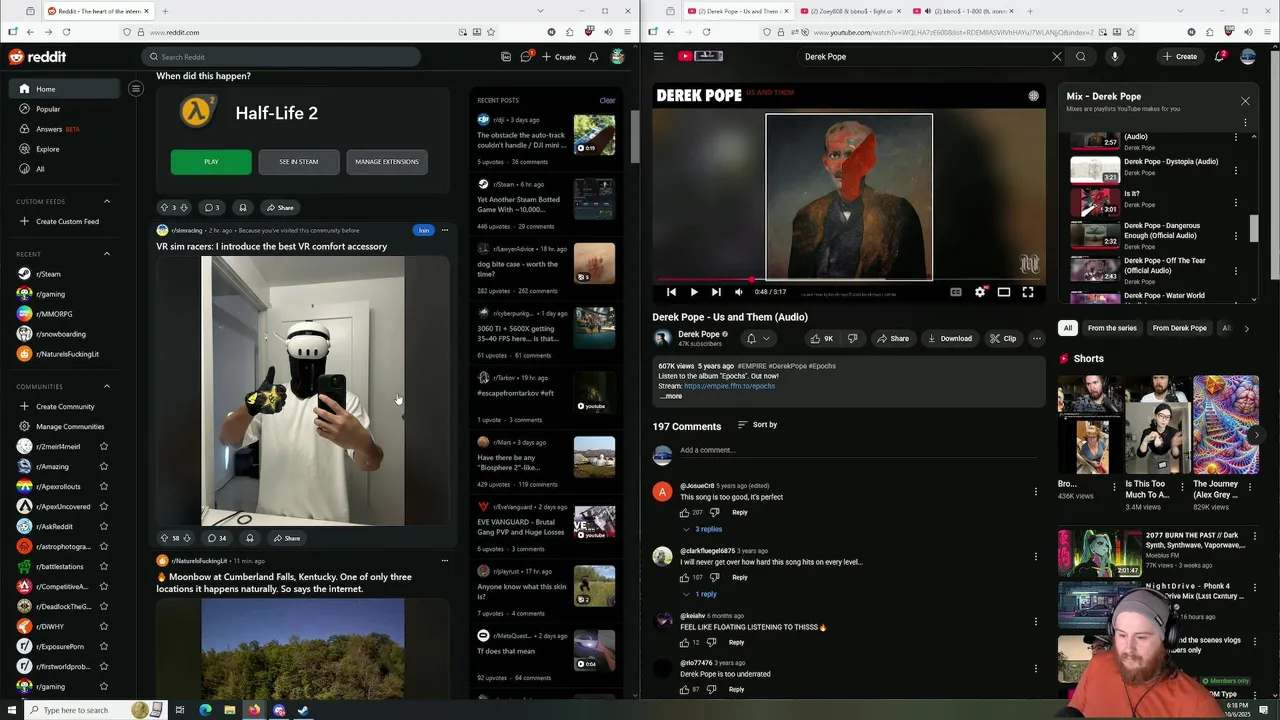Click SEE IN STEAM button
The image size is (1280, 720).
pyautogui.click(x=298, y=162)
